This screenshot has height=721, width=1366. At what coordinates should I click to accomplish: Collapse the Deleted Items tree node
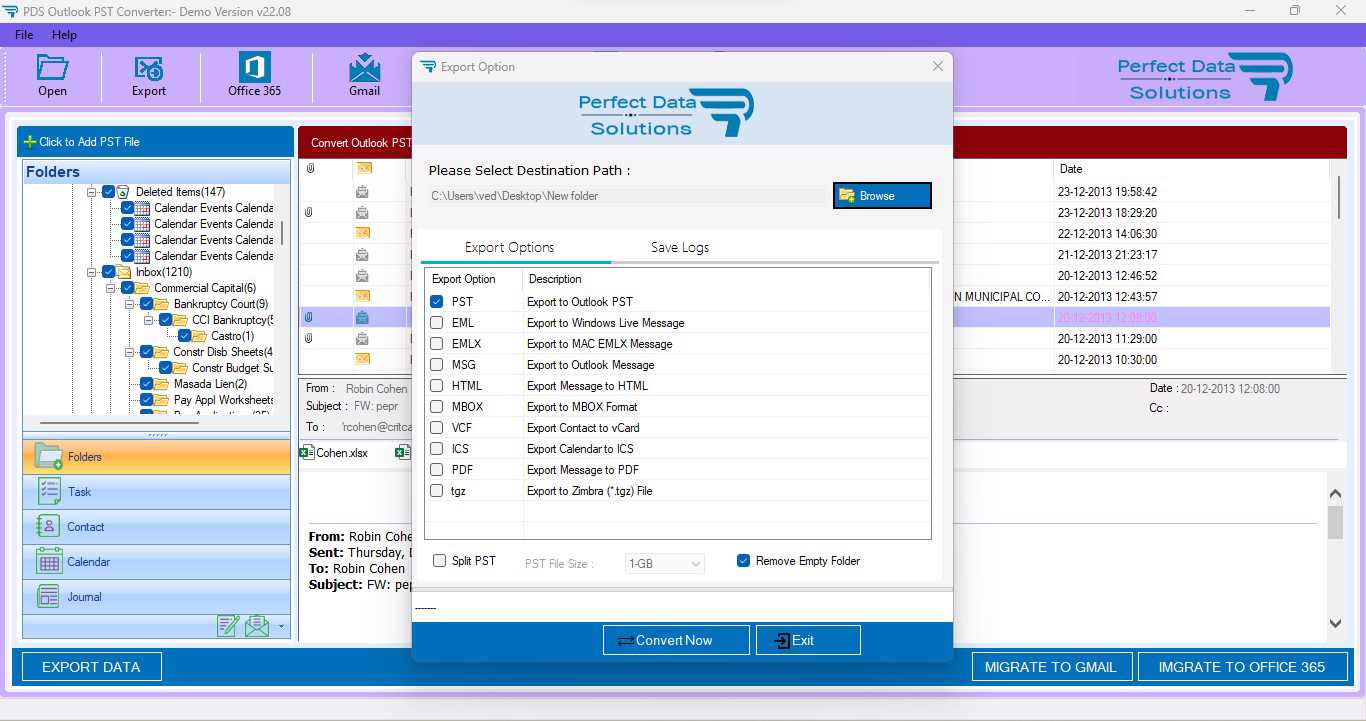tap(92, 192)
